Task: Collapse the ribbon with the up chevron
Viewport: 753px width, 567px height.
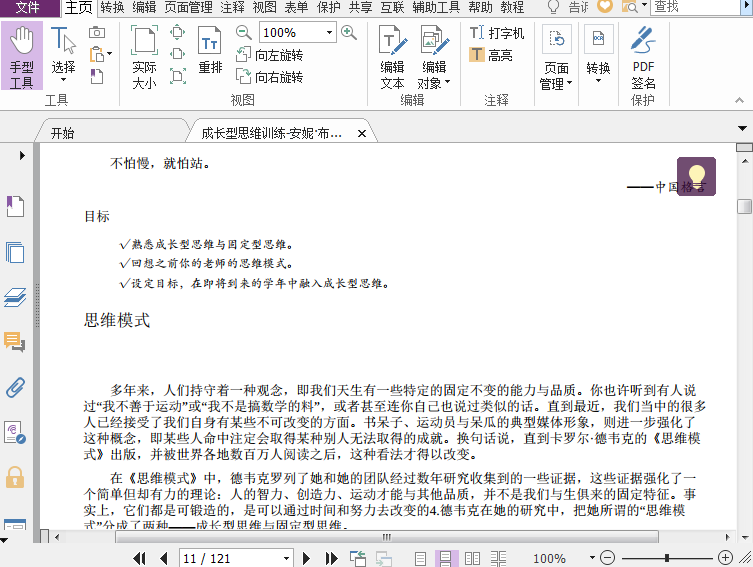Action: 740,100
